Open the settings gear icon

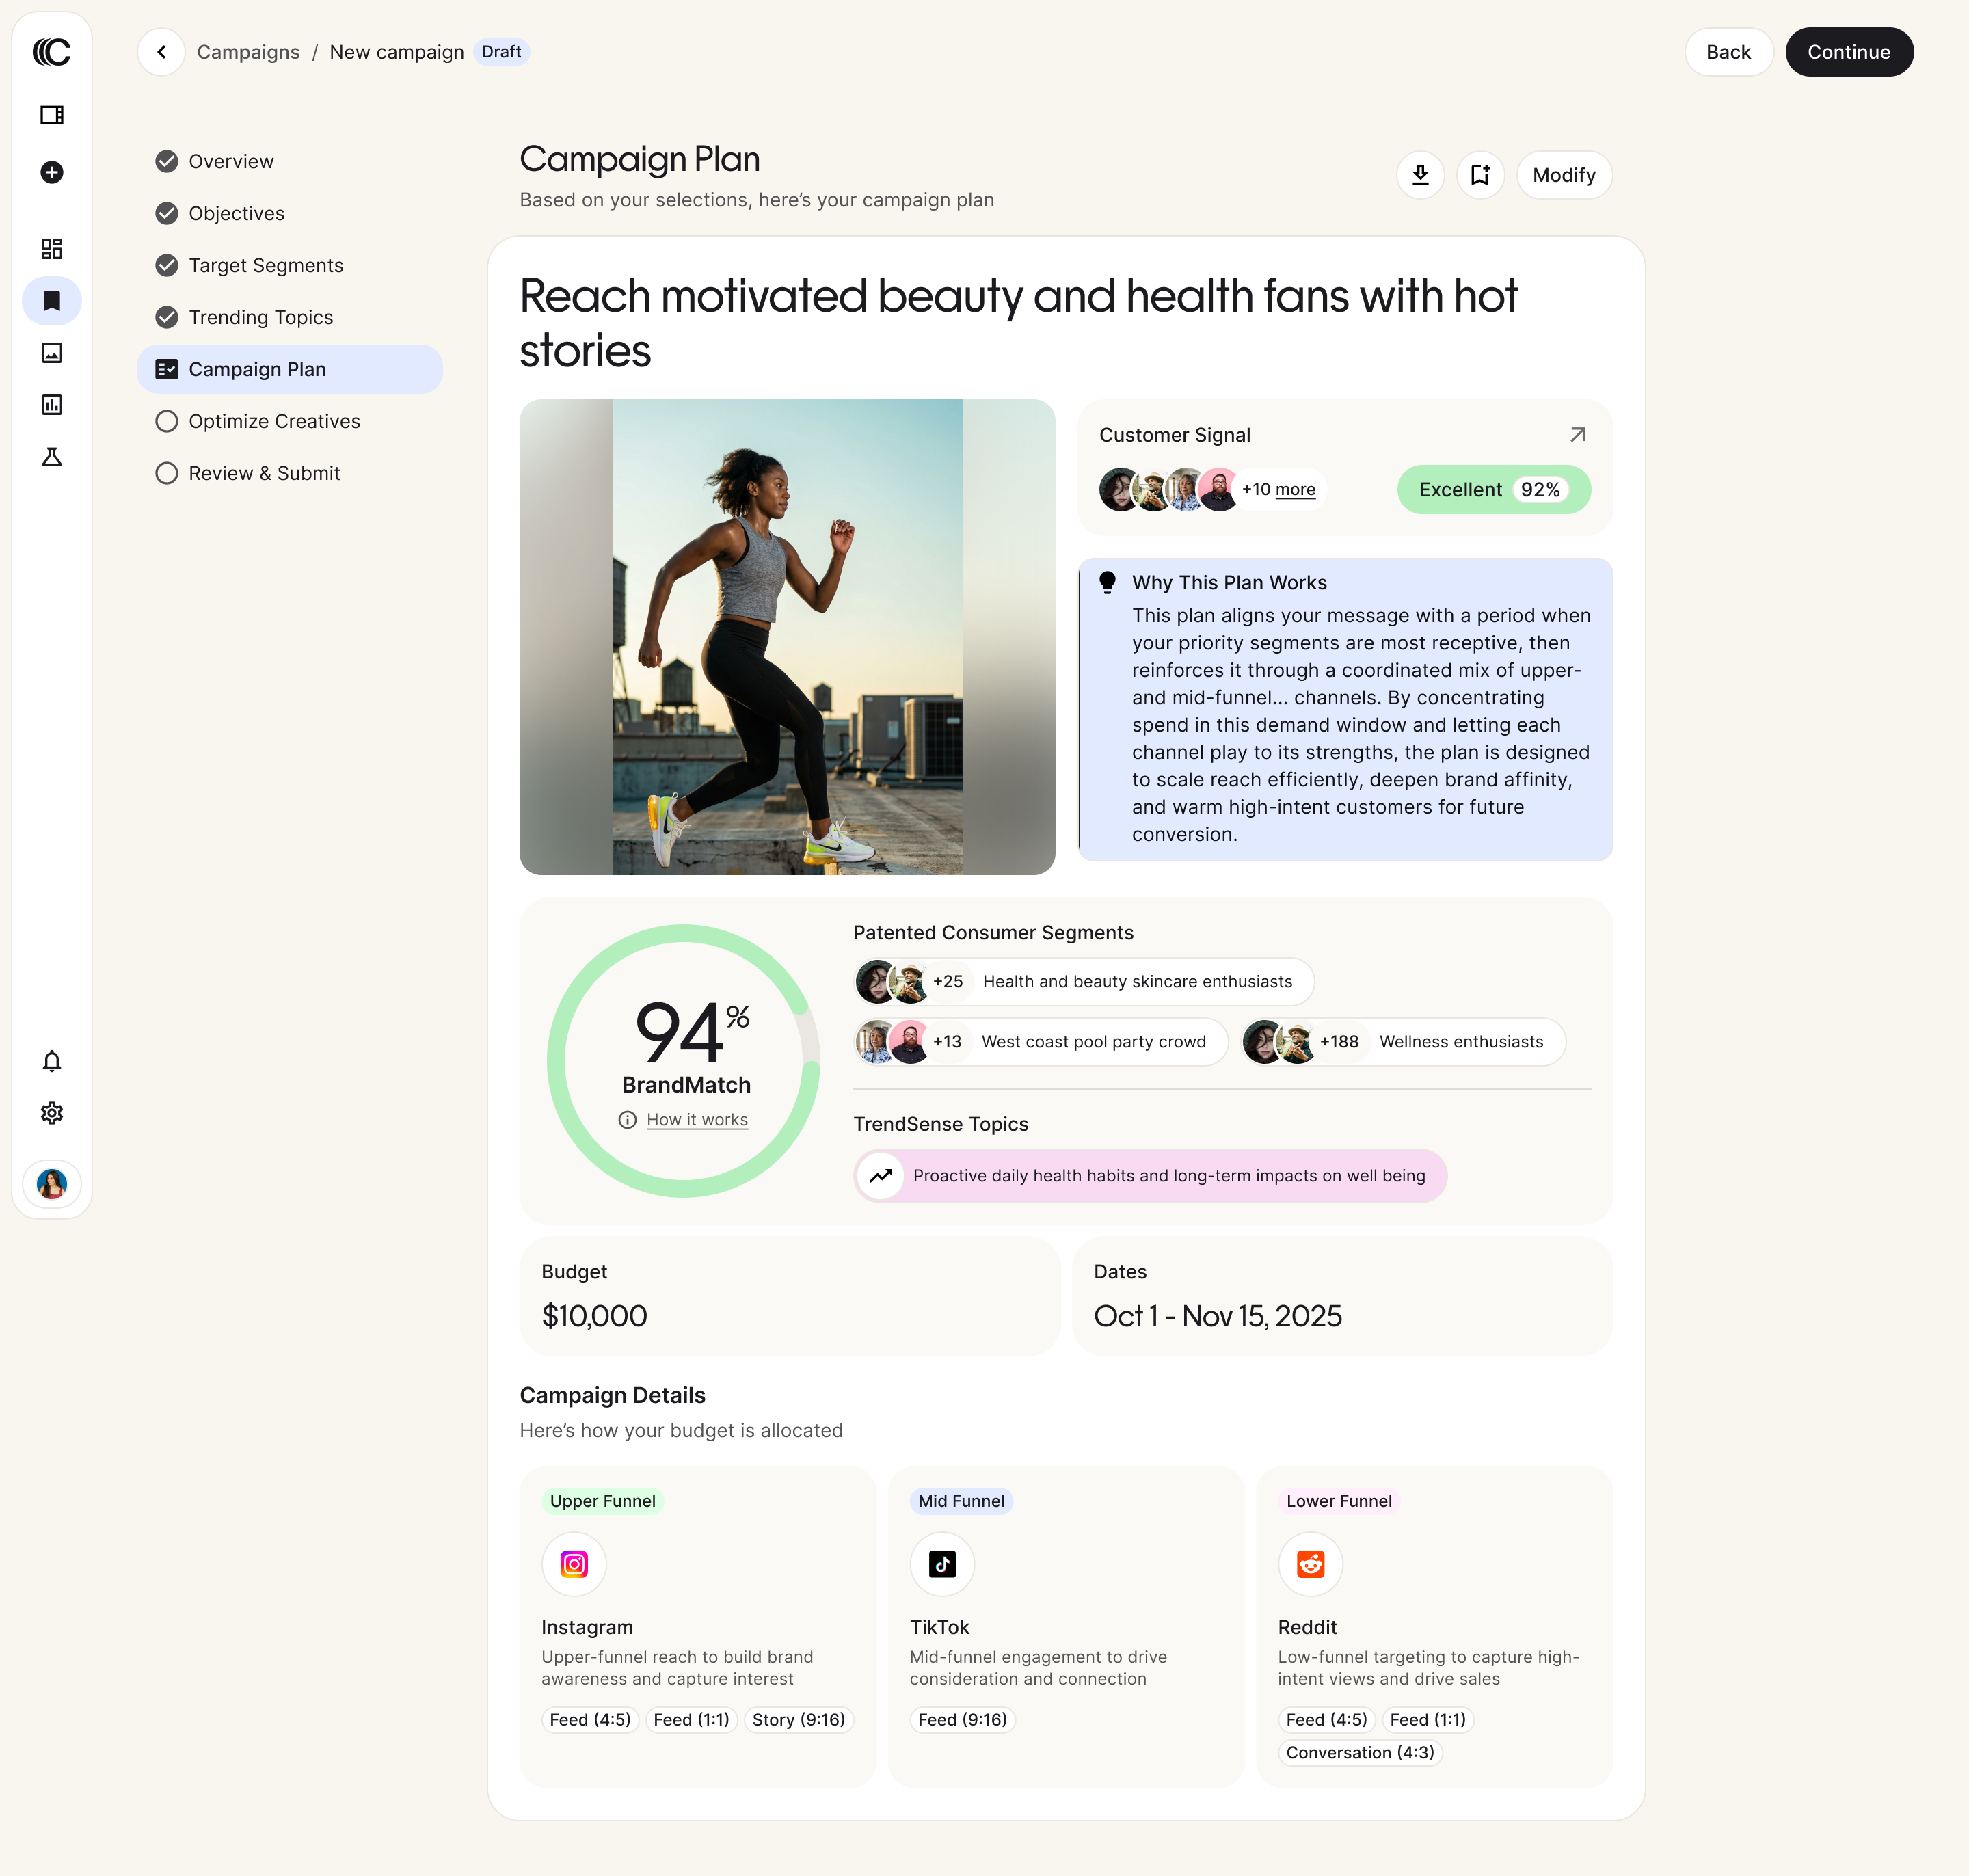tap(52, 1113)
